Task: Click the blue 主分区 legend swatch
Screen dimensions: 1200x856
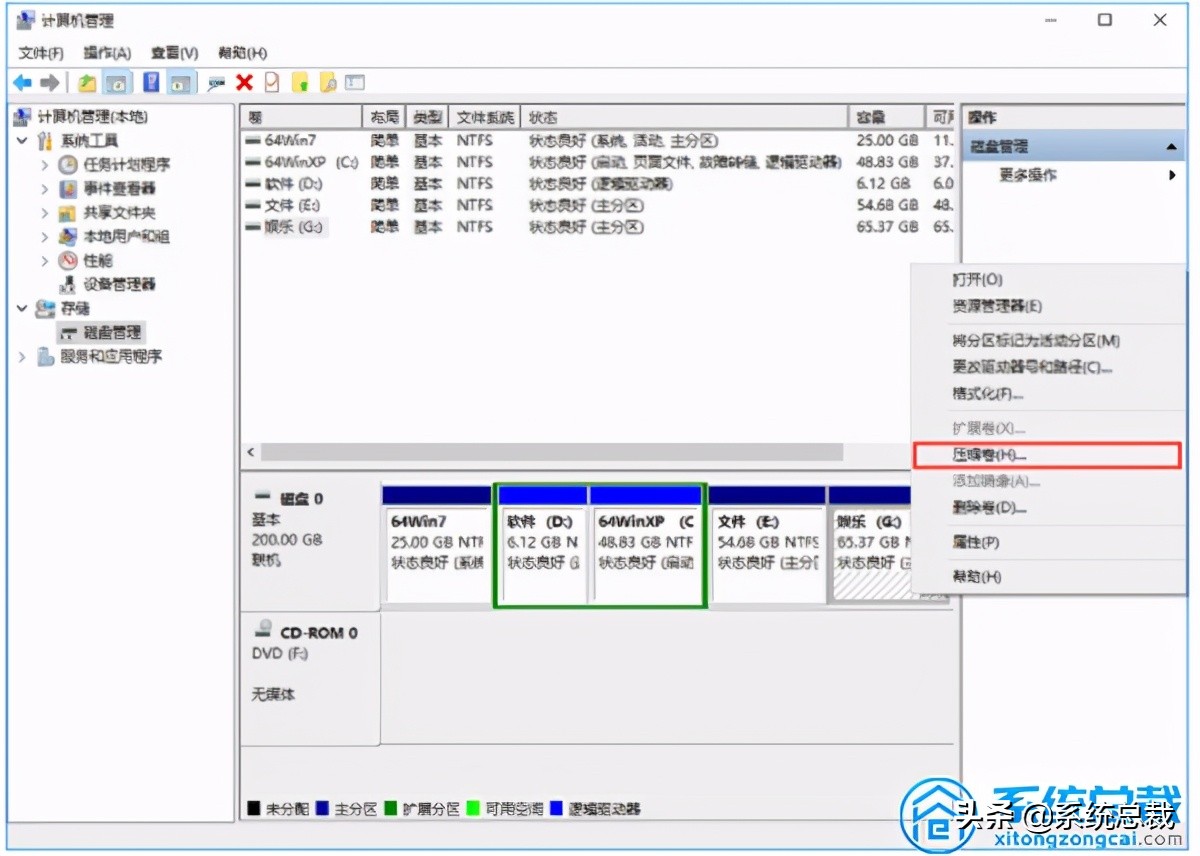Action: click(320, 807)
